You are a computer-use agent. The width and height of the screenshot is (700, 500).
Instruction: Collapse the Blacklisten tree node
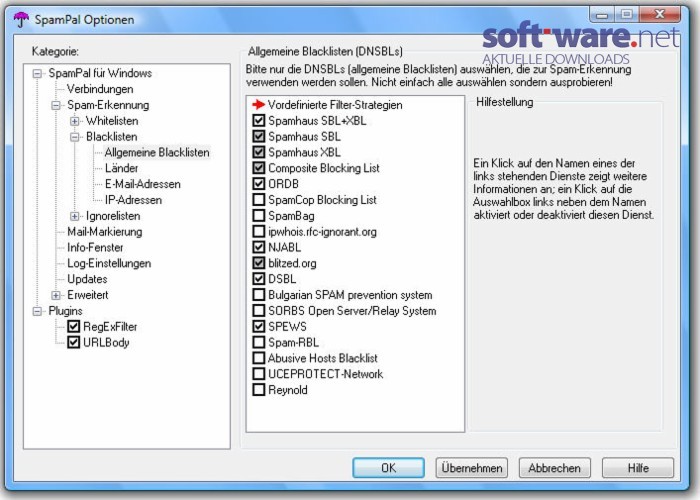click(75, 137)
